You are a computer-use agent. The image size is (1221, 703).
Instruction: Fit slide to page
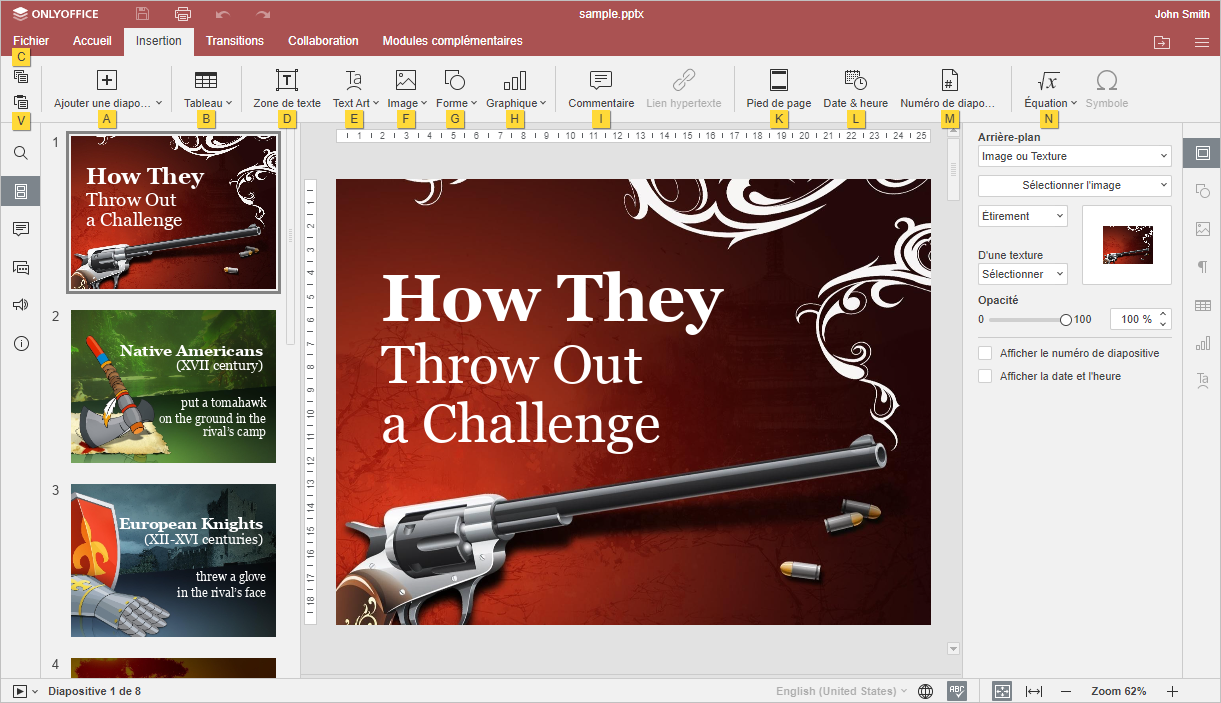pos(1002,691)
